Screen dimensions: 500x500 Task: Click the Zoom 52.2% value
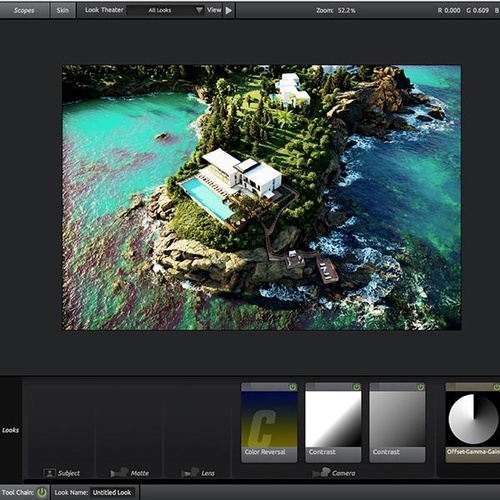tap(347, 10)
